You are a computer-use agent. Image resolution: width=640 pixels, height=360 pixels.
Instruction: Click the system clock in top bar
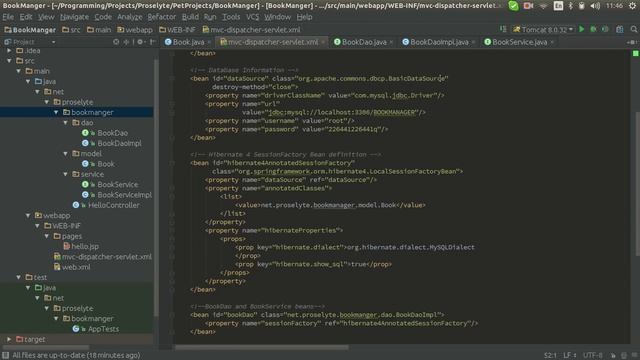point(614,6)
